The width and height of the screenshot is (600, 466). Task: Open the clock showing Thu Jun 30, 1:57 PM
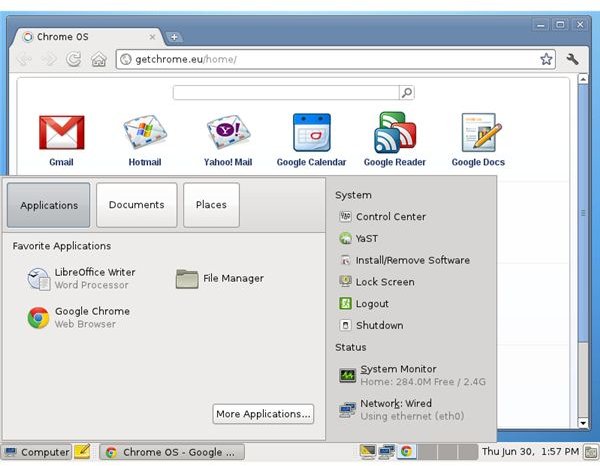530,452
